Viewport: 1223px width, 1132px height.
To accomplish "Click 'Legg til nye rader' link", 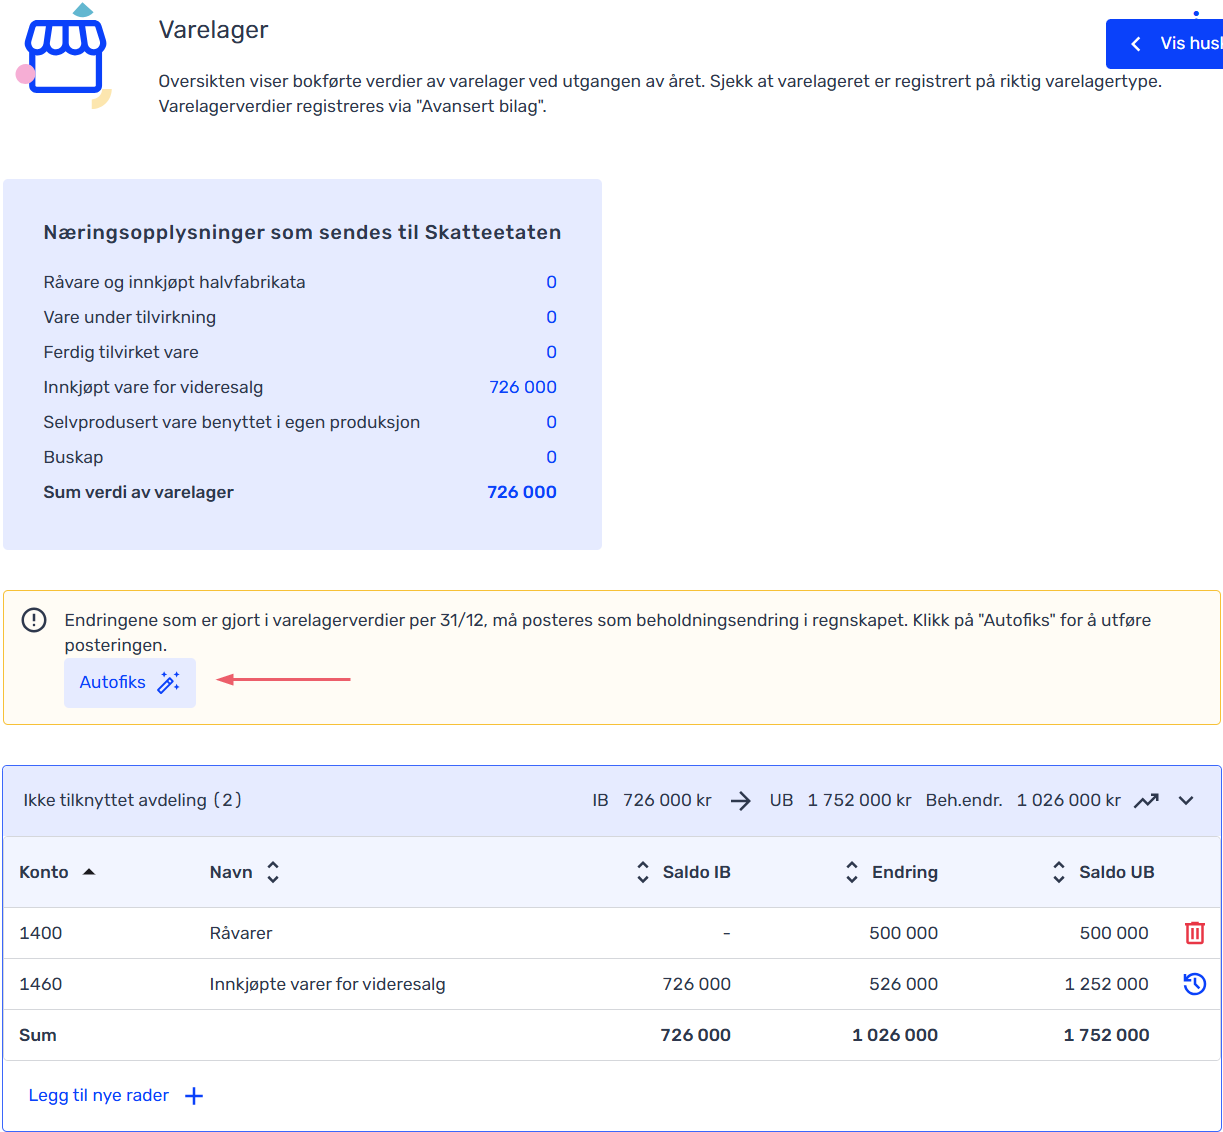I will tap(99, 1095).
